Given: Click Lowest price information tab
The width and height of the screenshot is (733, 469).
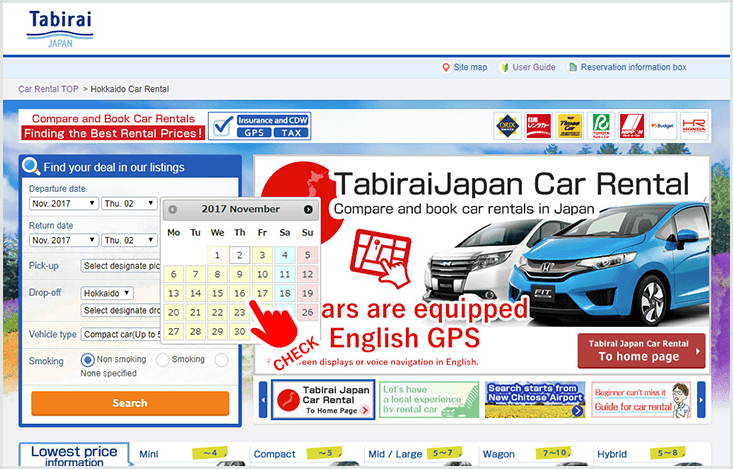Looking at the screenshot, I should (x=74, y=455).
